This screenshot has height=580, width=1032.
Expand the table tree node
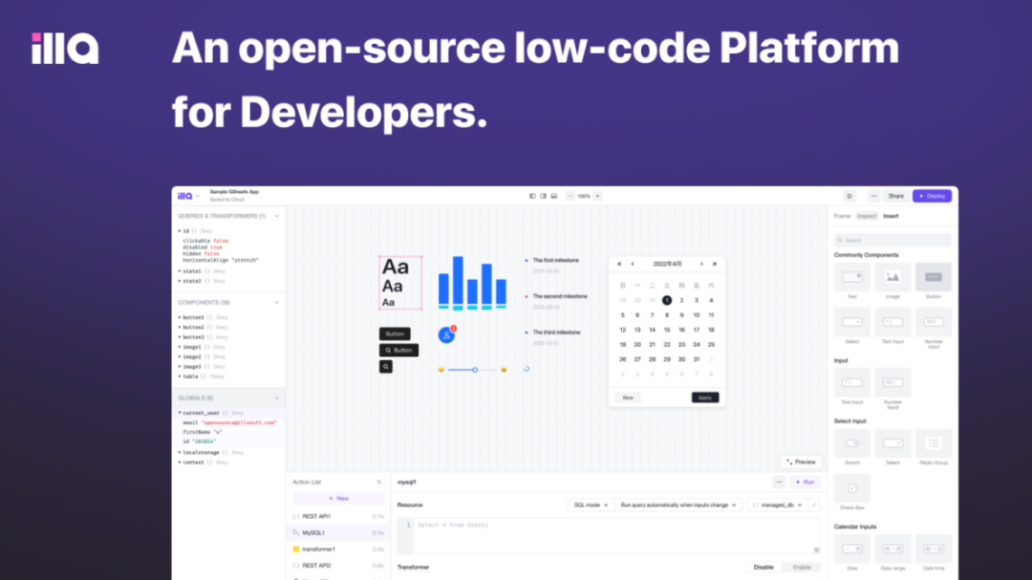point(179,377)
